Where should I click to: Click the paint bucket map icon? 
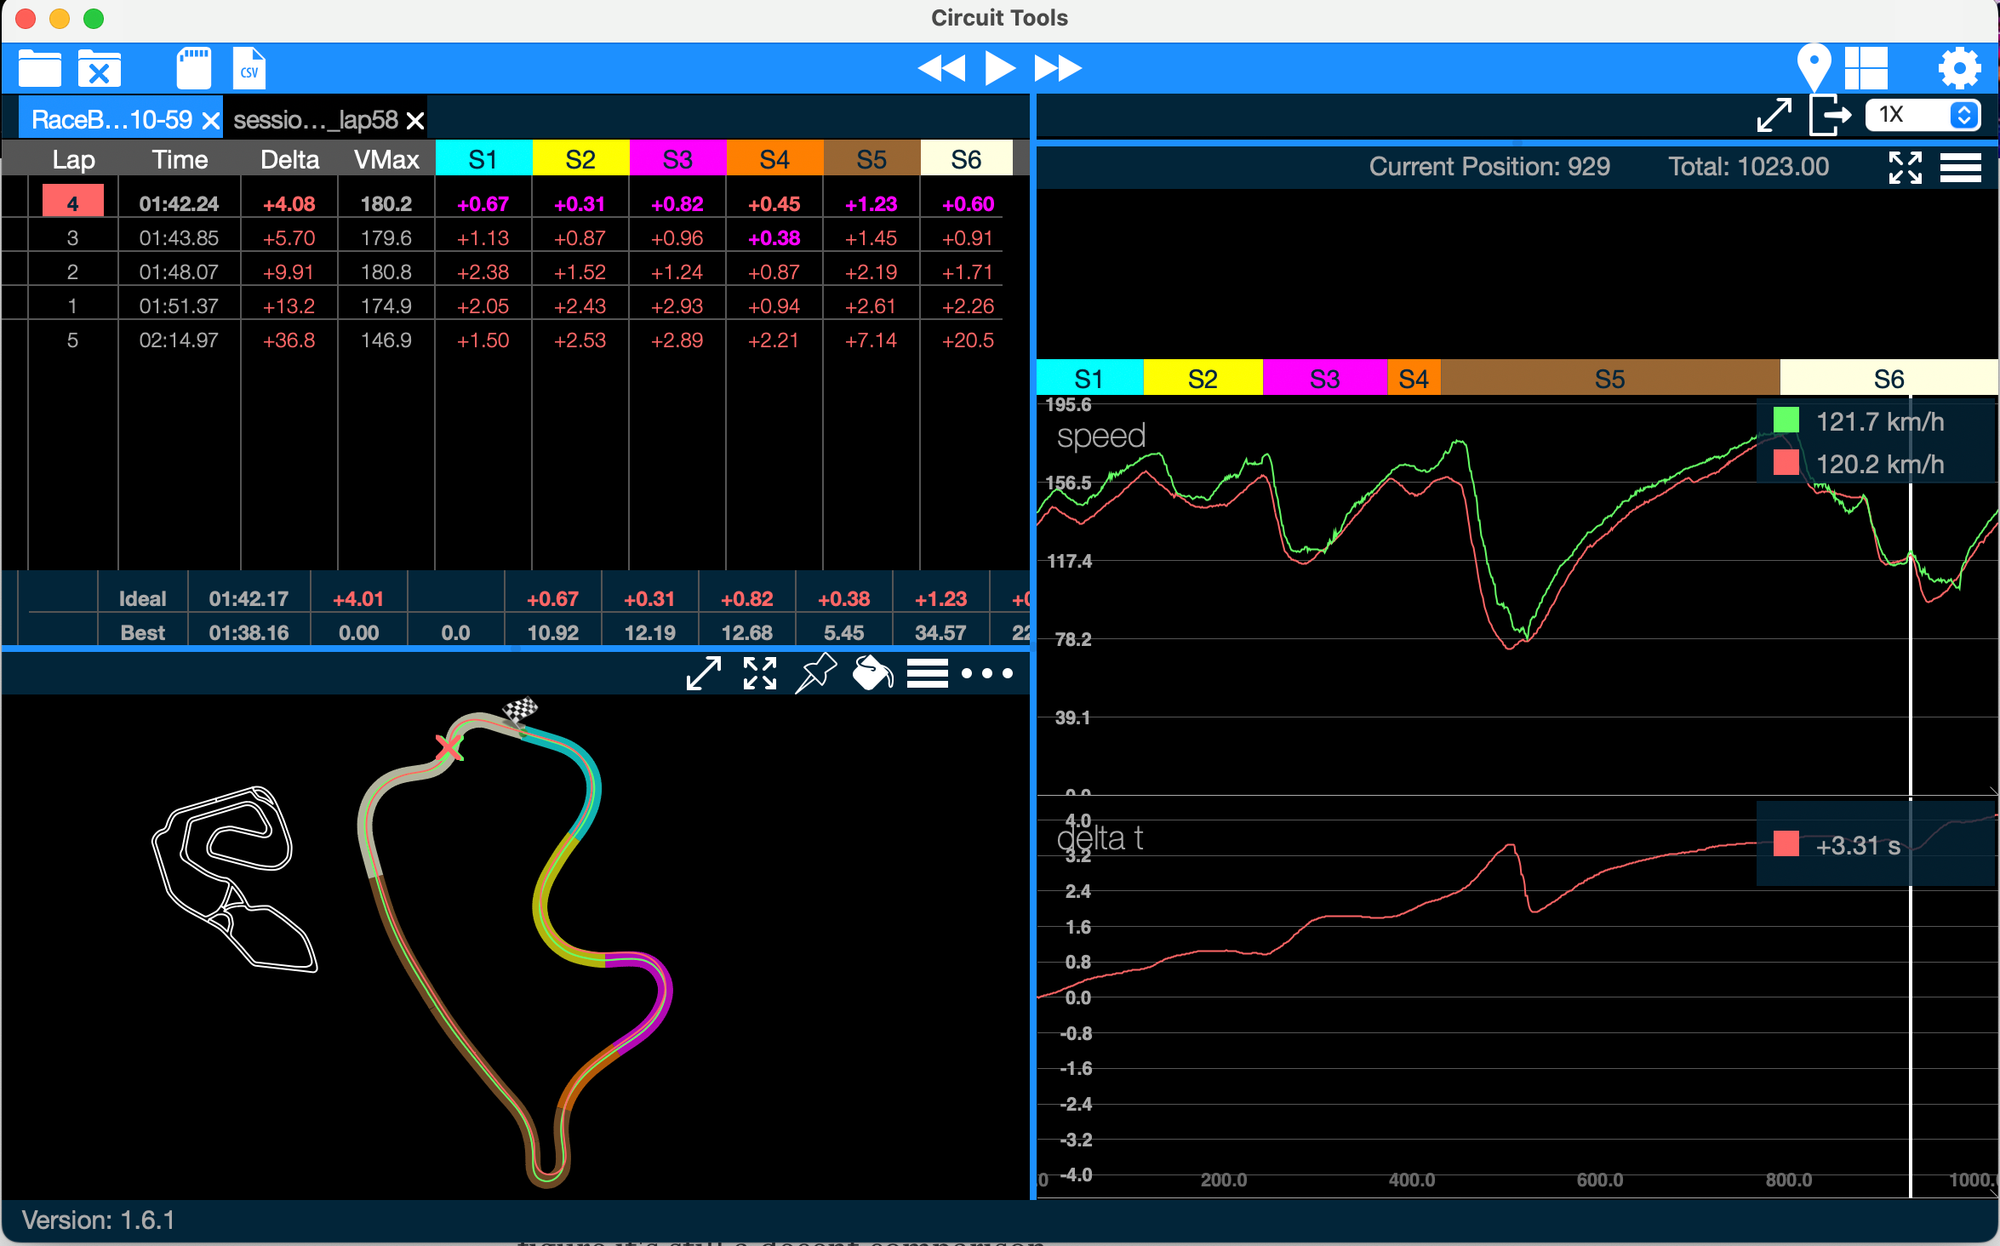[x=871, y=673]
